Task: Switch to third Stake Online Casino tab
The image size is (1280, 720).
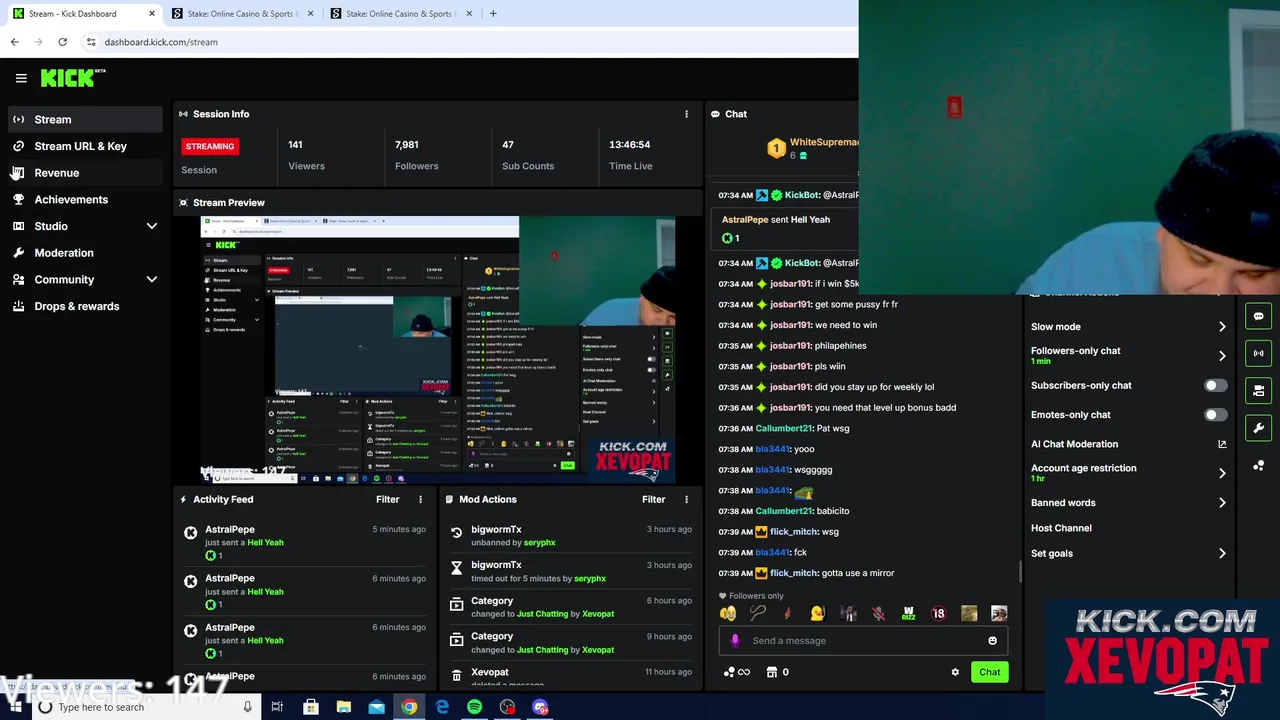Action: 401,14
